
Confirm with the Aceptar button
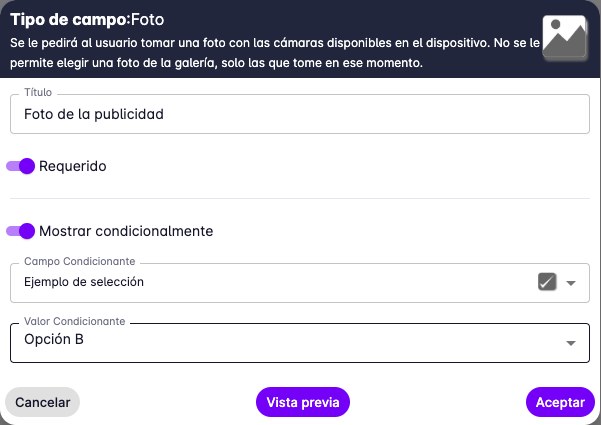tap(560, 402)
